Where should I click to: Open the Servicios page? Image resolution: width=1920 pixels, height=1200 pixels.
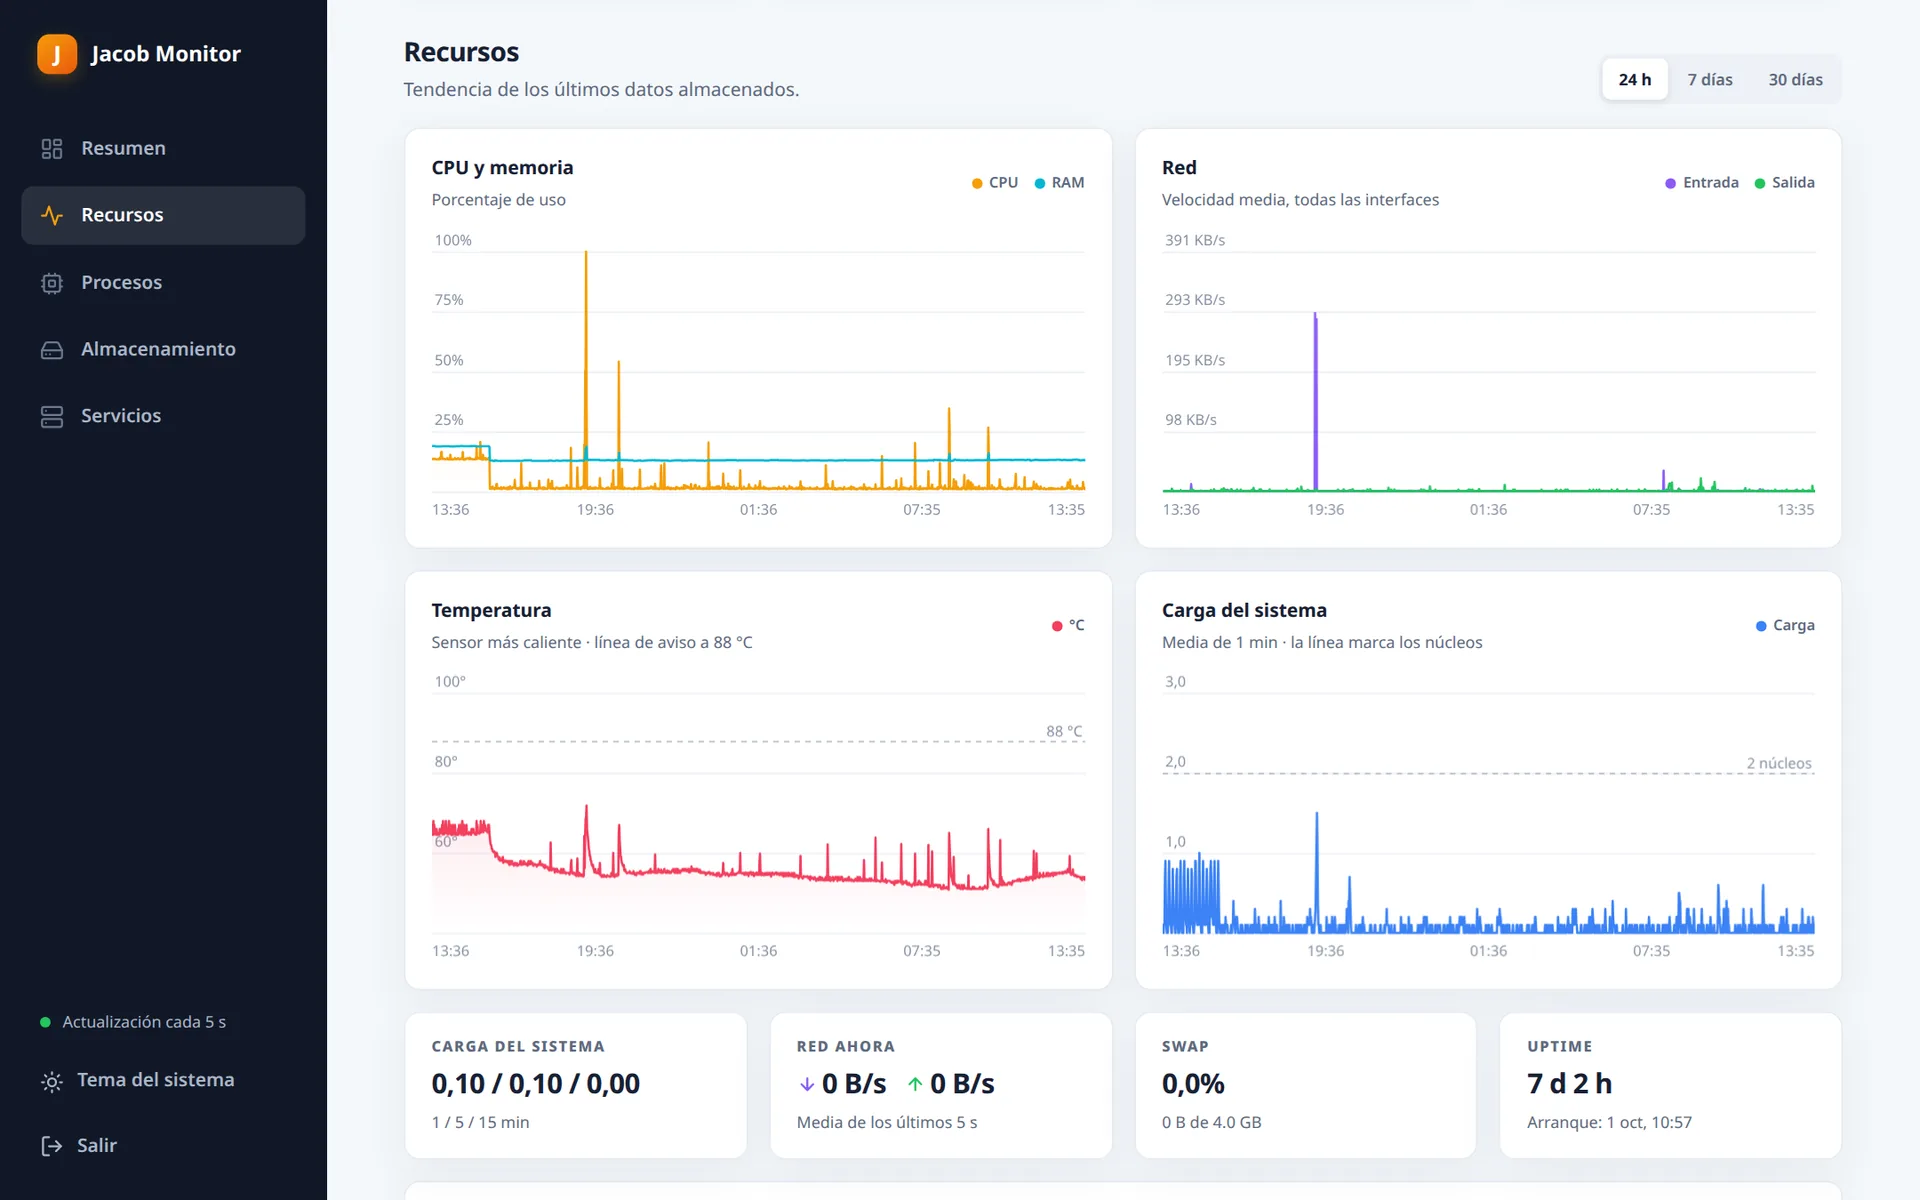pos(163,416)
